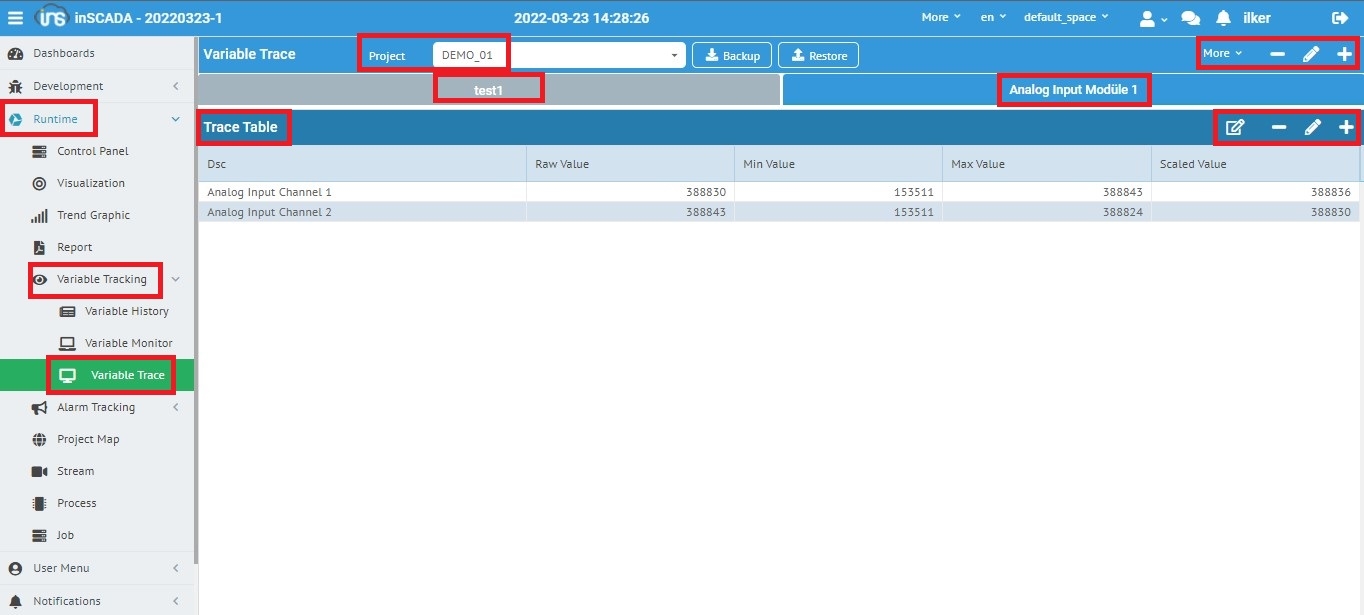Click the pencil icon in Variable Trace header
Image resolution: width=1364 pixels, height=615 pixels.
click(x=1311, y=54)
